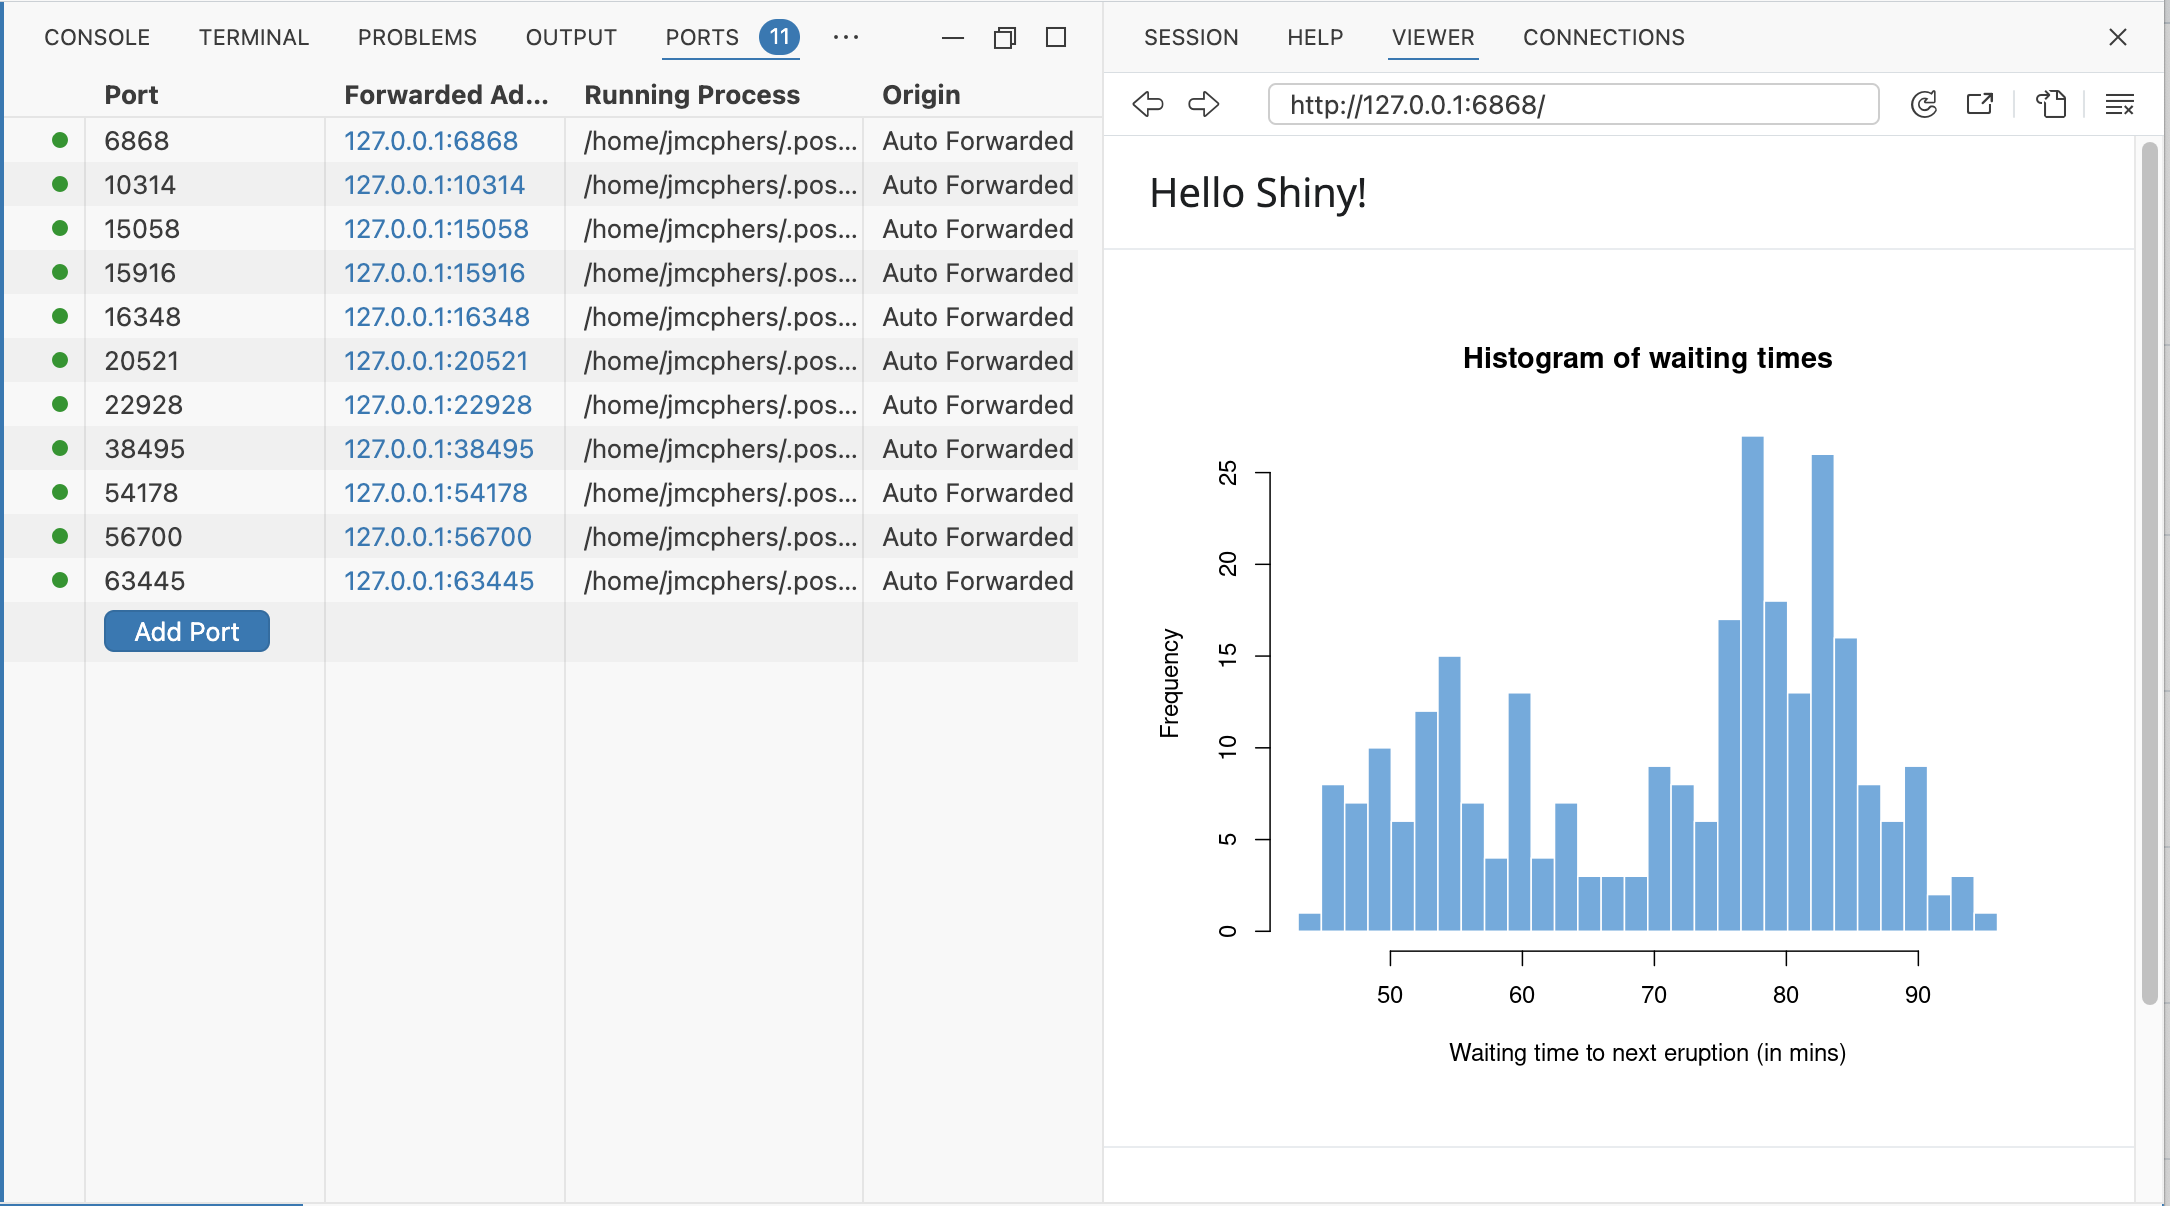Go back in the Viewer
The width and height of the screenshot is (2170, 1206).
(x=1148, y=104)
